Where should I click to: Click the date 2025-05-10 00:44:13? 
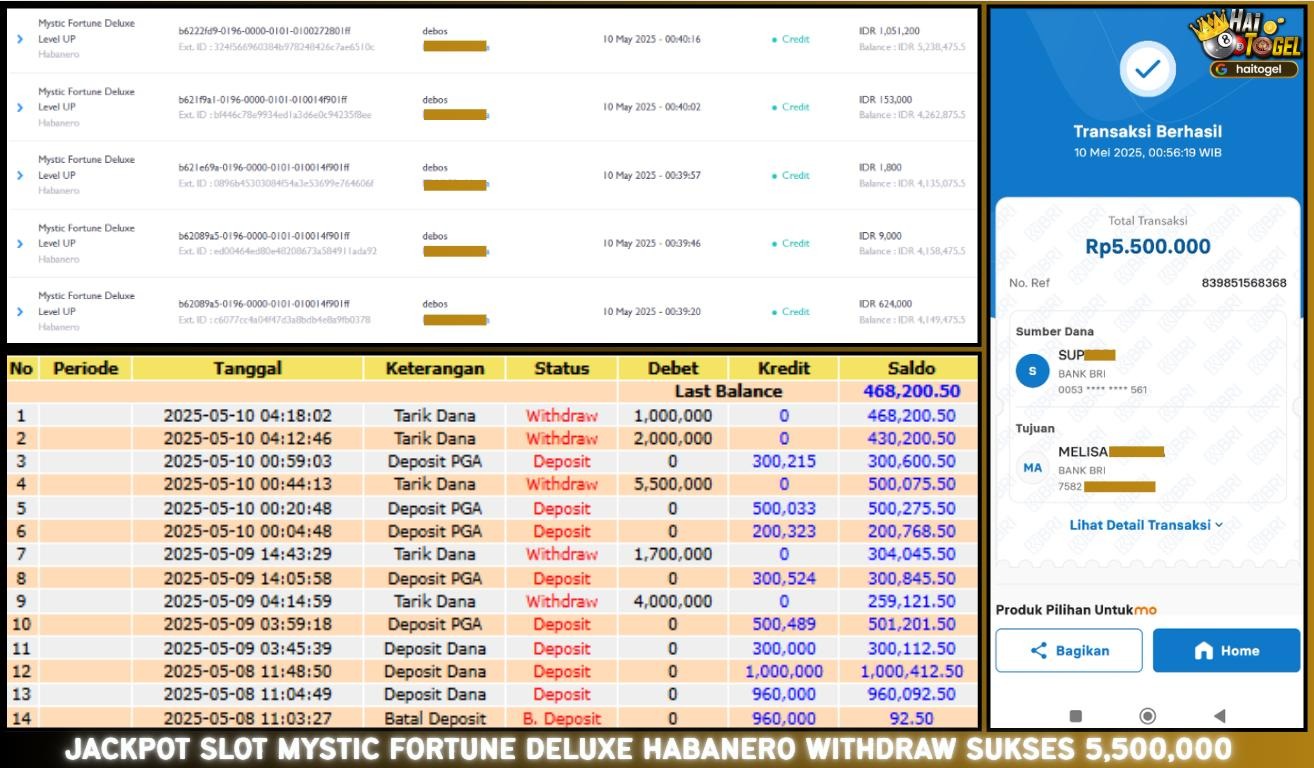coord(247,484)
